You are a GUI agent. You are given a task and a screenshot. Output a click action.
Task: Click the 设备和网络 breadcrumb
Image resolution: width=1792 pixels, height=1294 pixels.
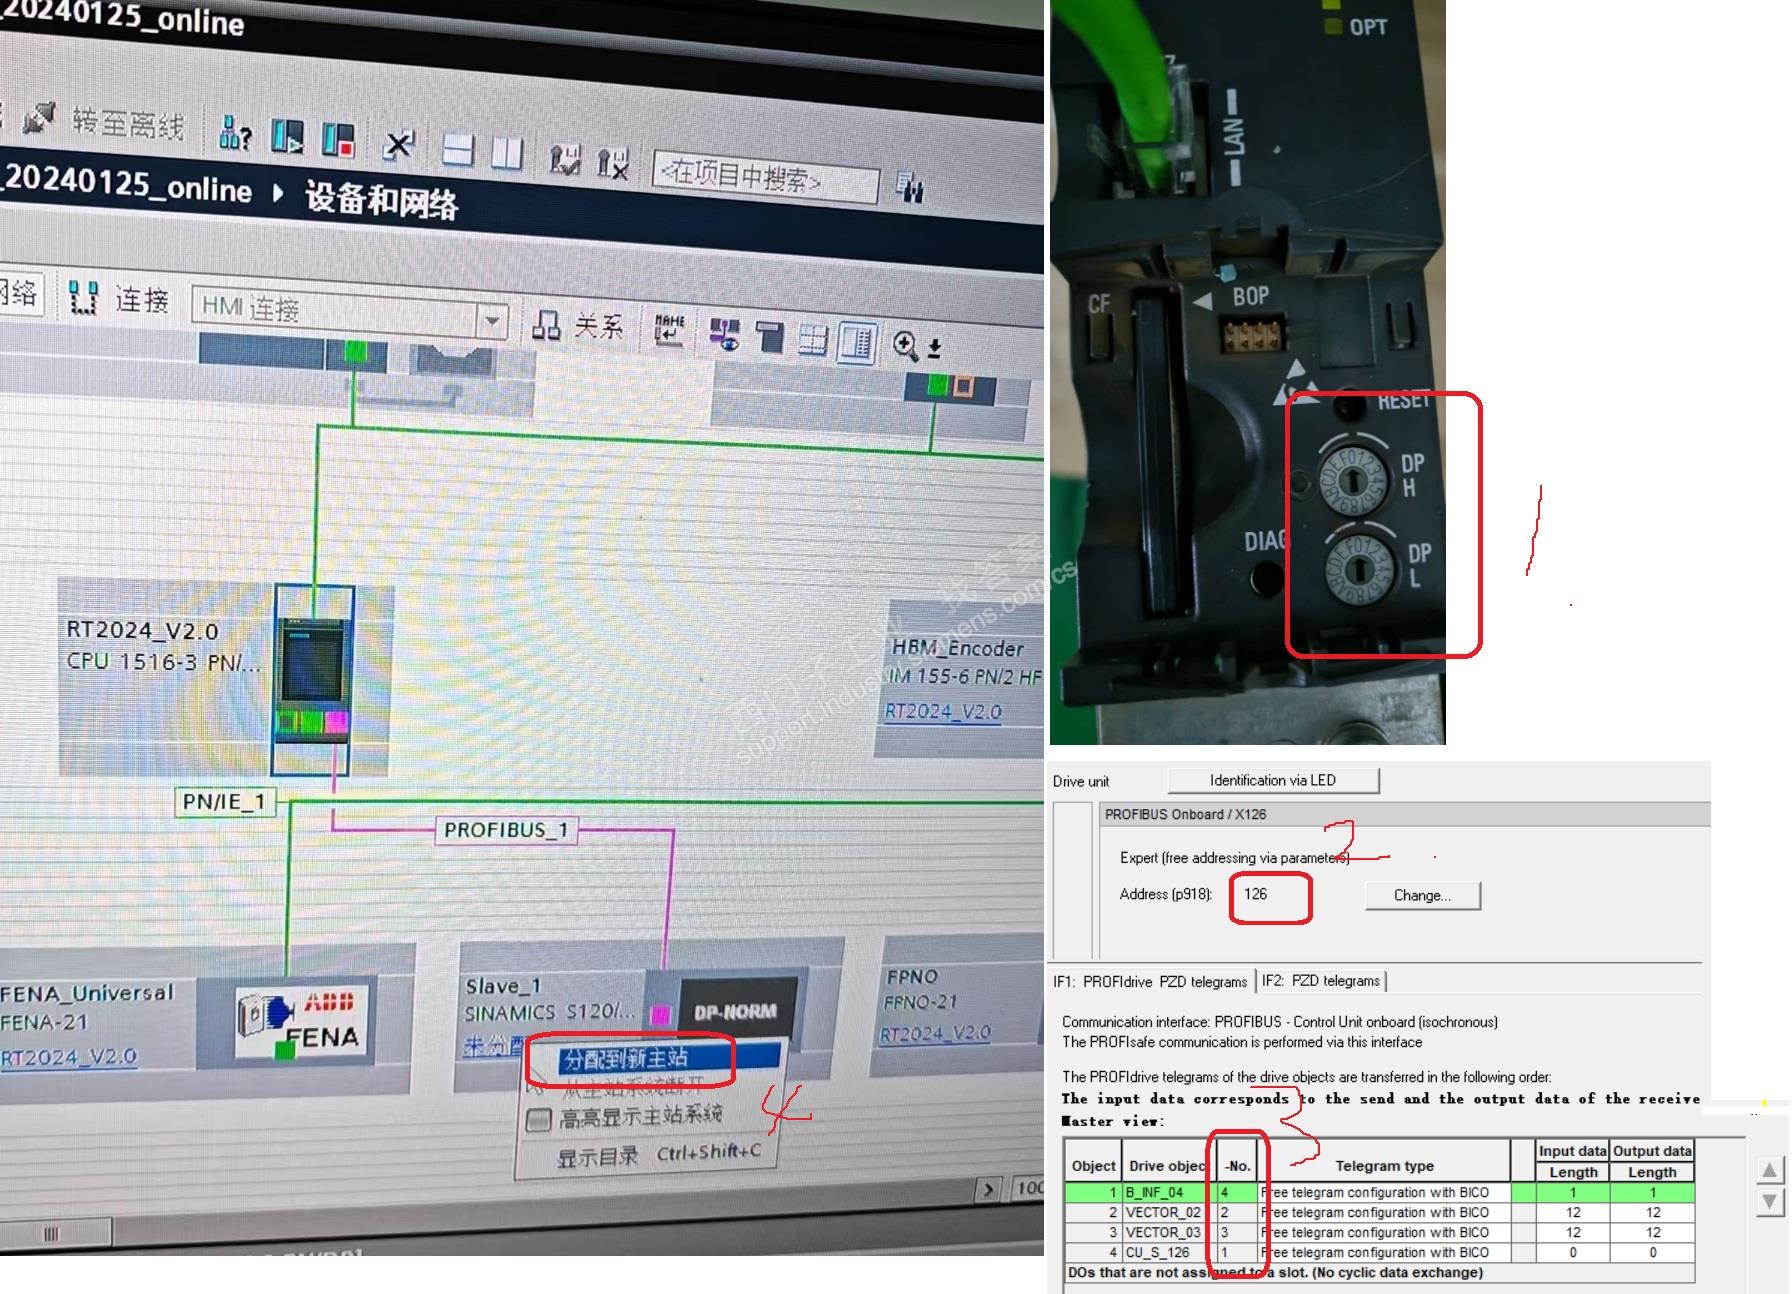(381, 200)
